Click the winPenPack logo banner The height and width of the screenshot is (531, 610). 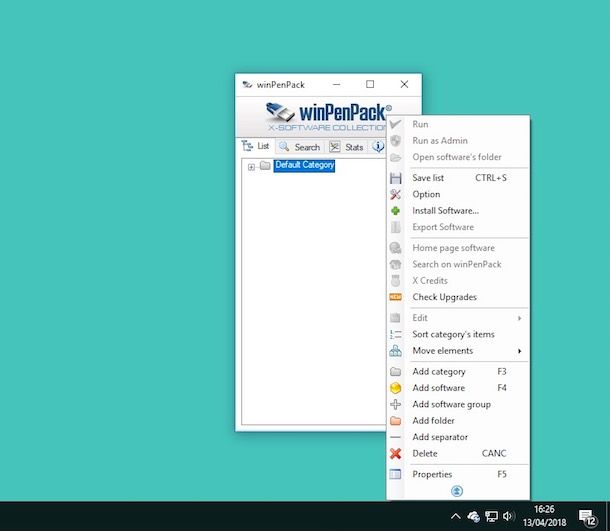click(329, 117)
